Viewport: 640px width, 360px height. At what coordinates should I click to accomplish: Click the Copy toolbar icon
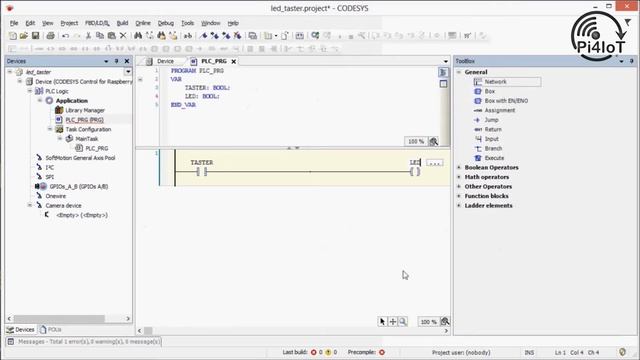[x=100, y=36]
